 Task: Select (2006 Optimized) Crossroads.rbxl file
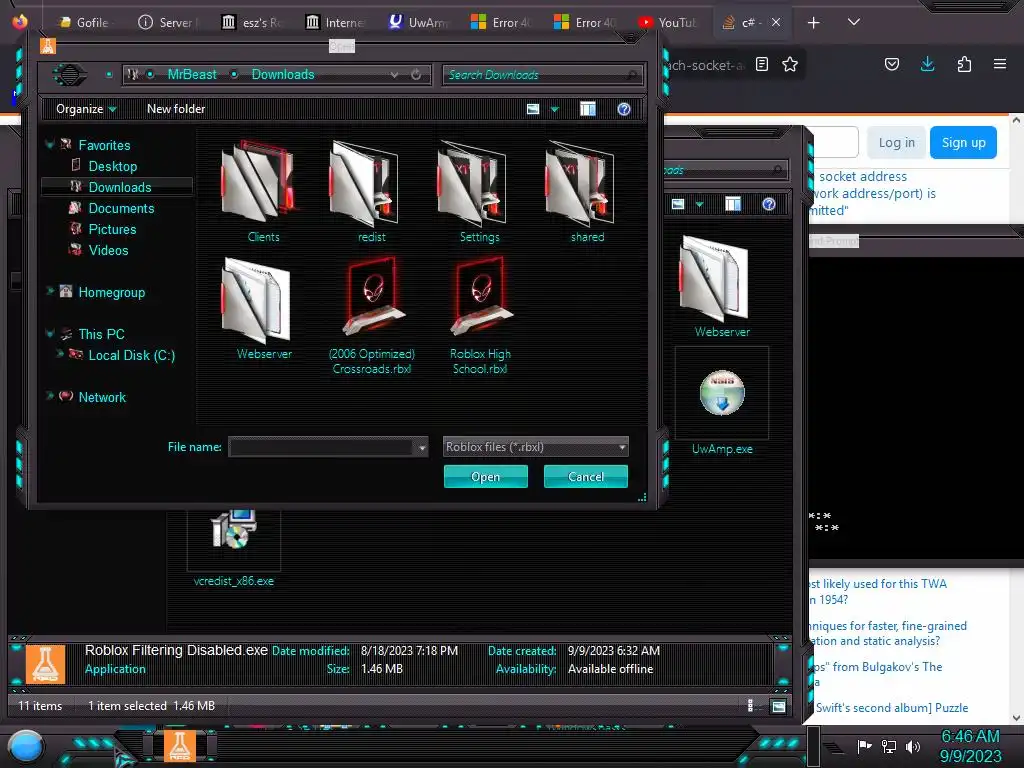click(x=372, y=316)
